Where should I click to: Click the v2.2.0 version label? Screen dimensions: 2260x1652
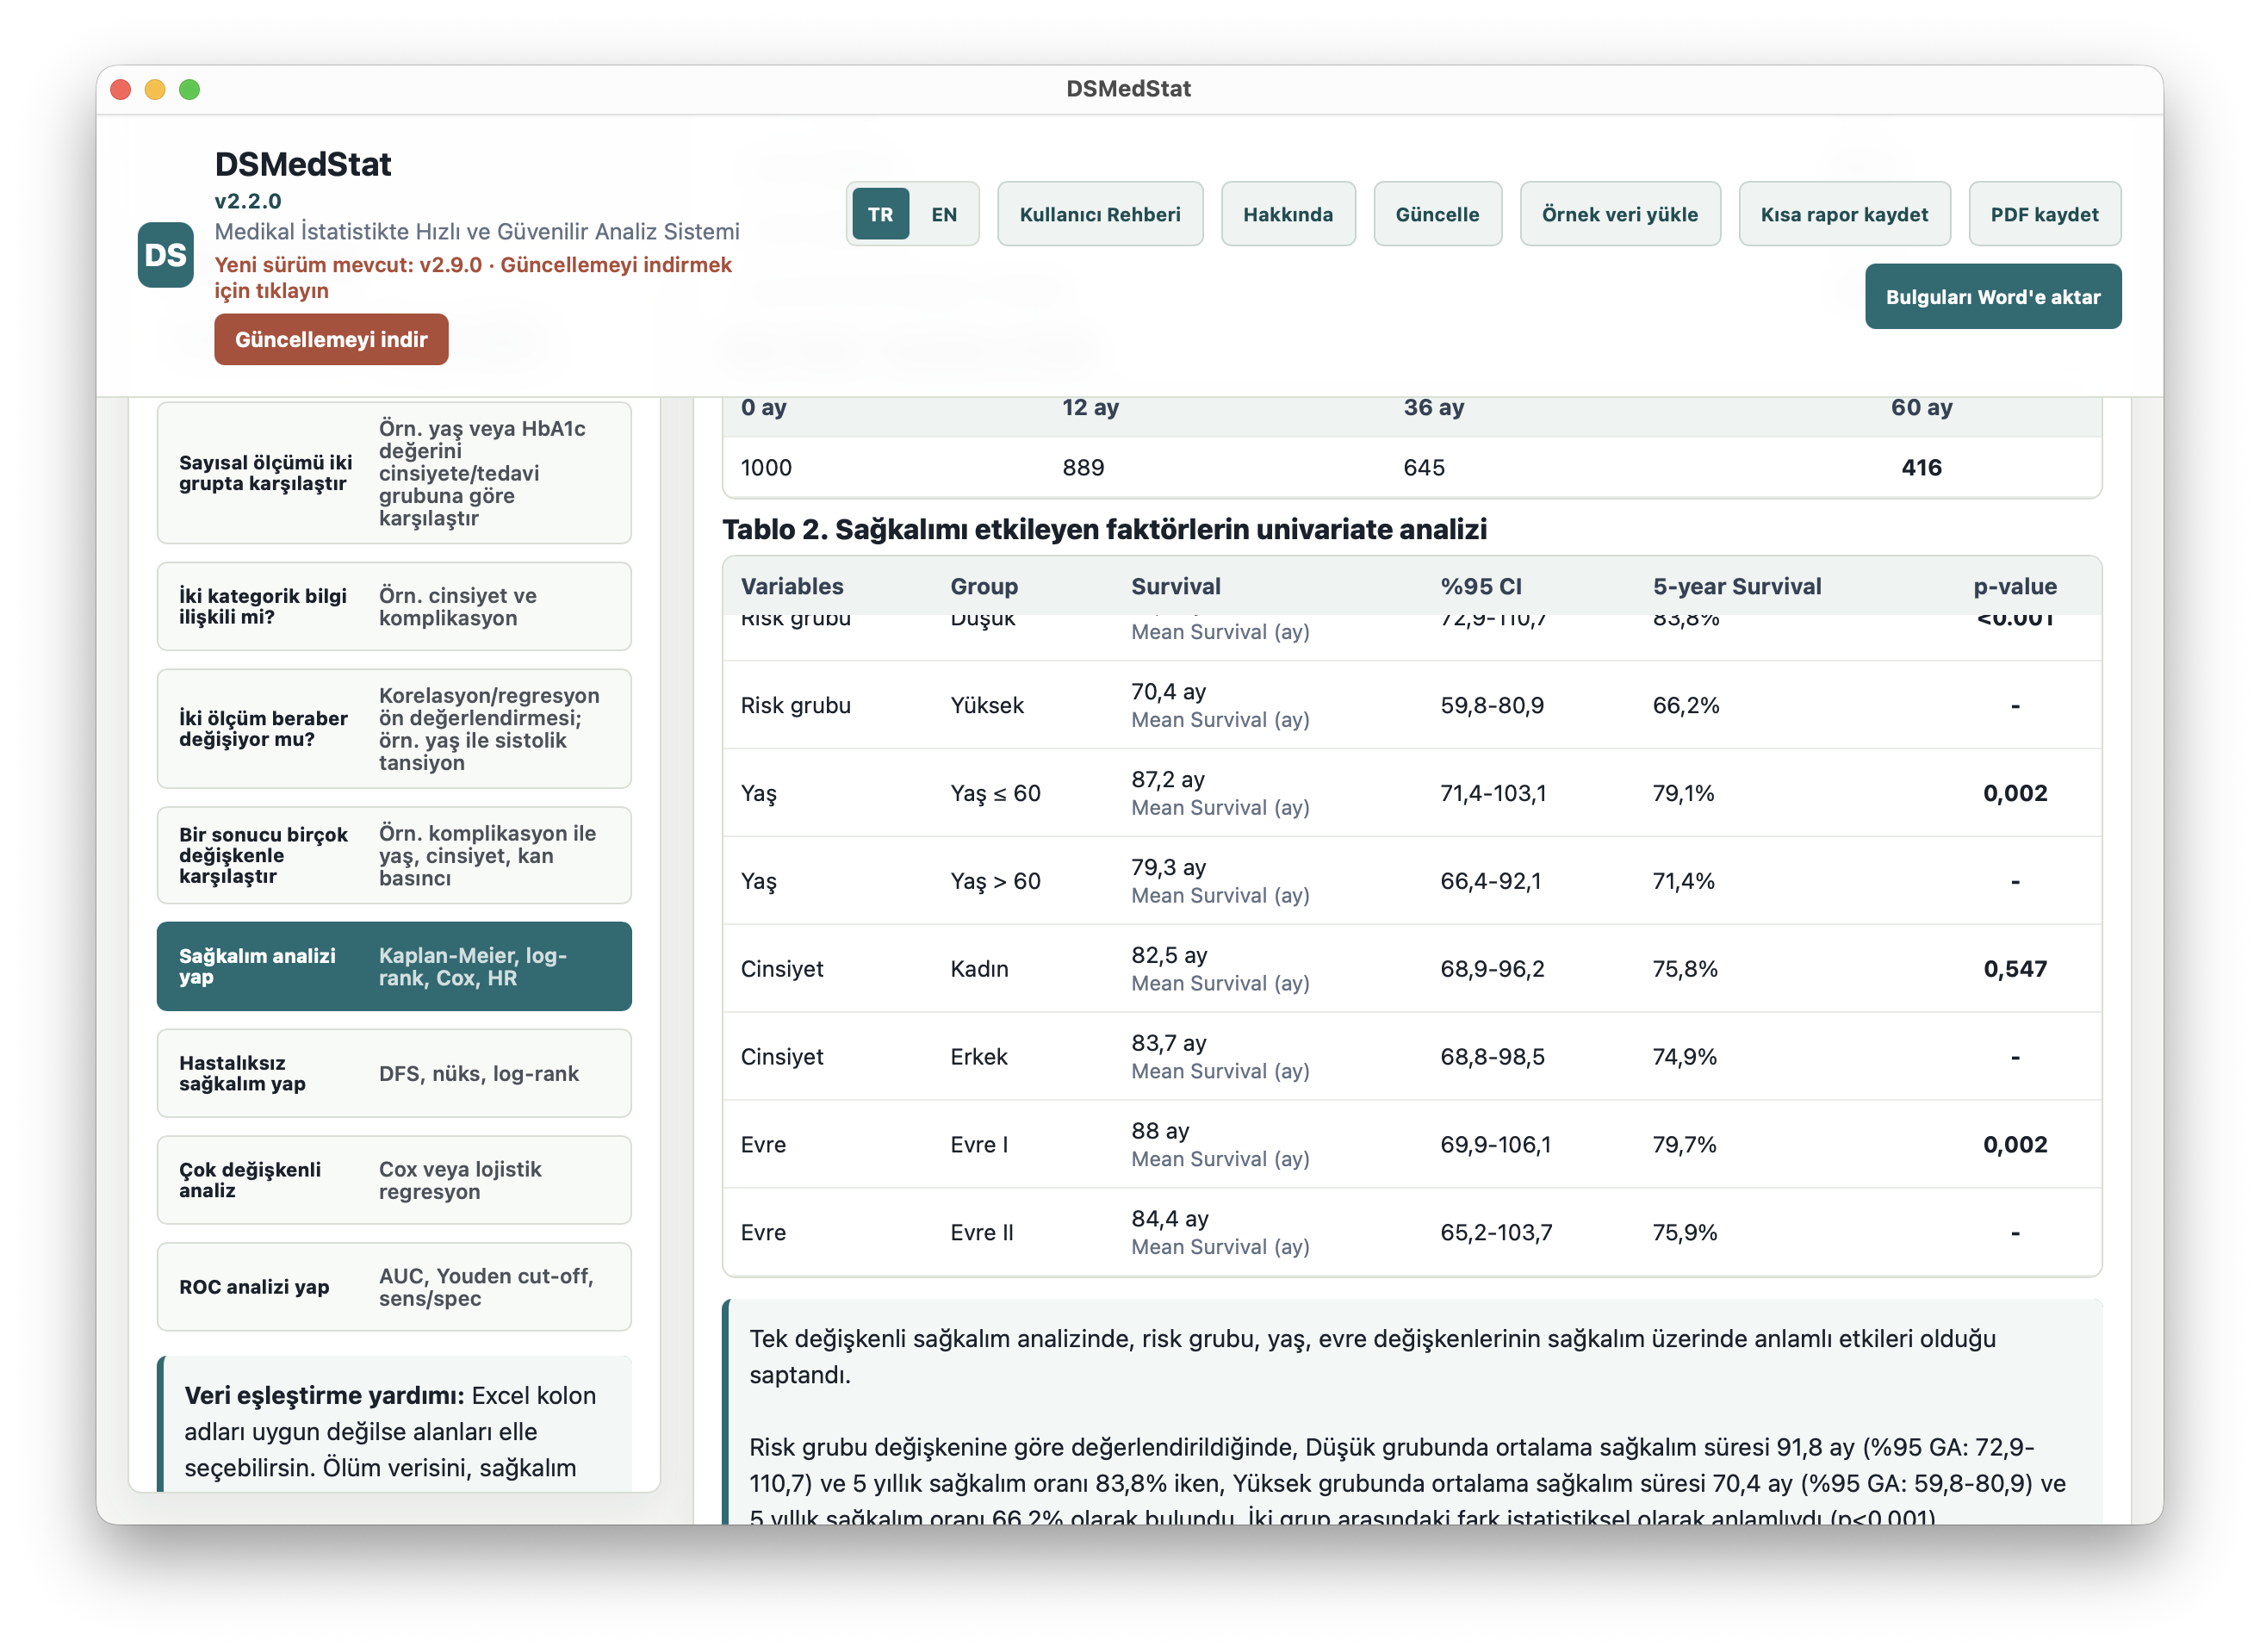(x=248, y=201)
